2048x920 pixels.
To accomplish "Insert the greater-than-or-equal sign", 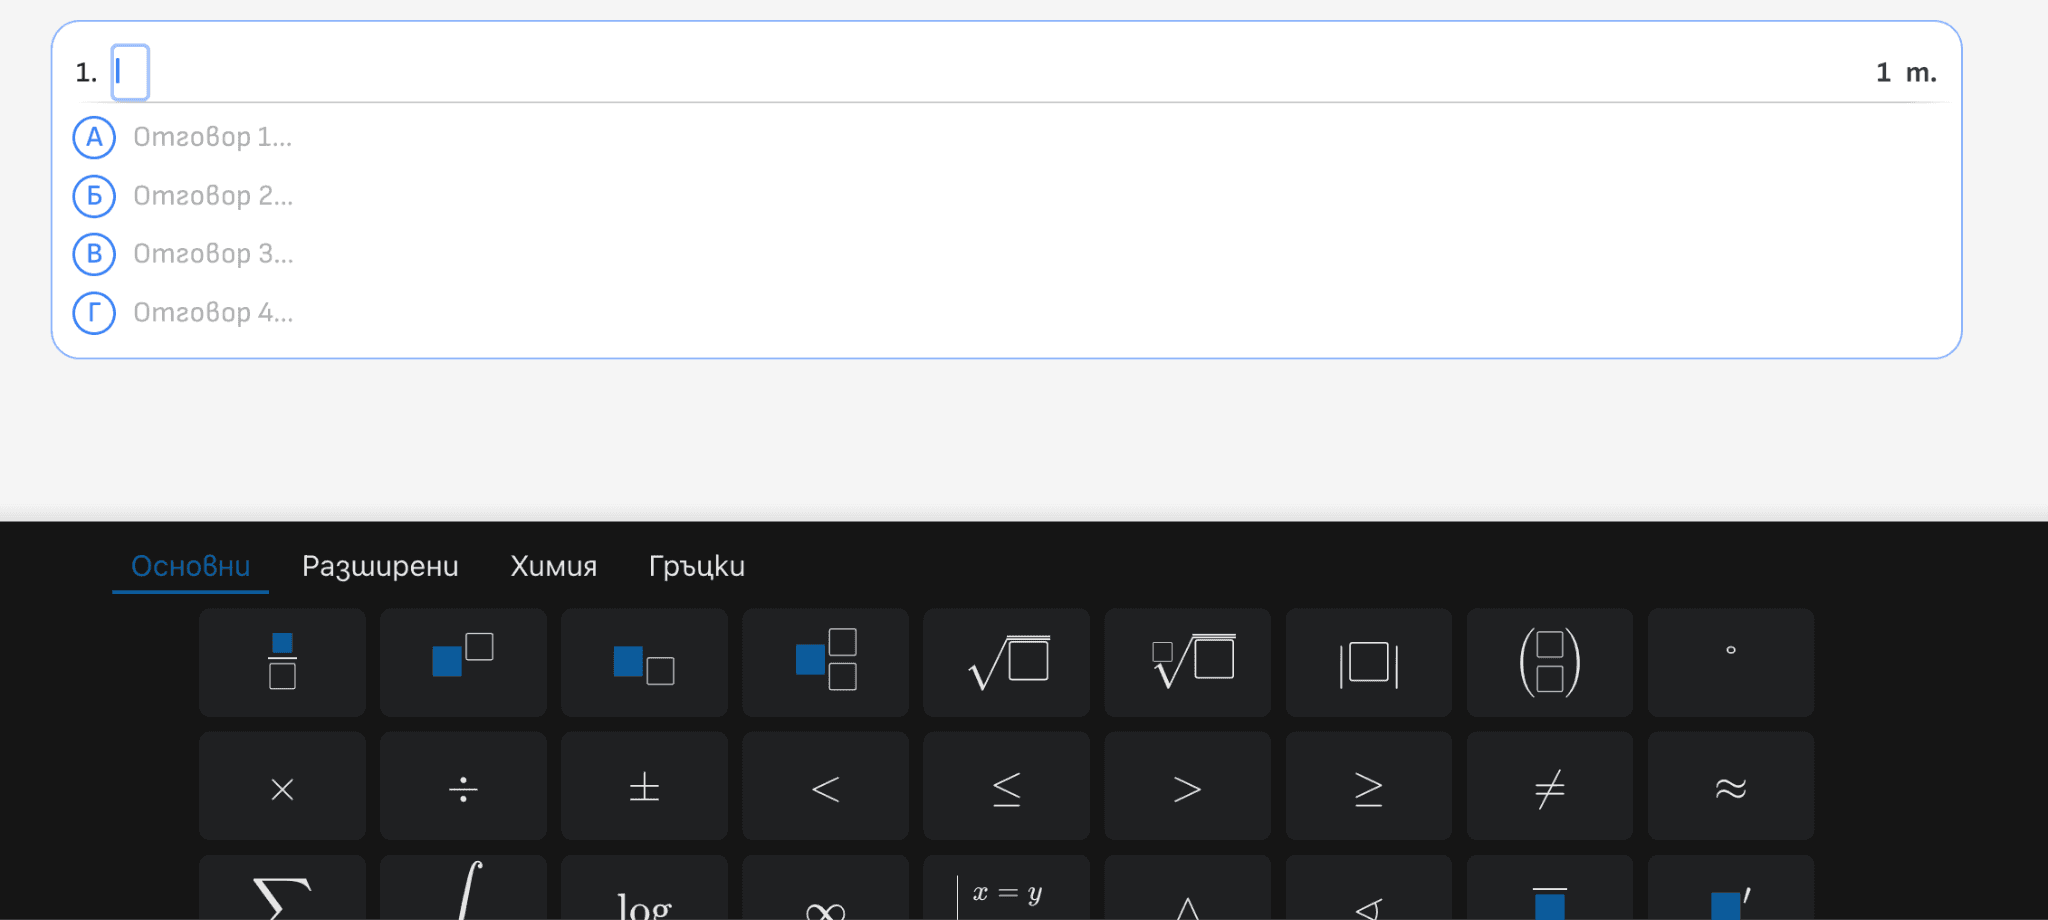I will pos(1368,786).
